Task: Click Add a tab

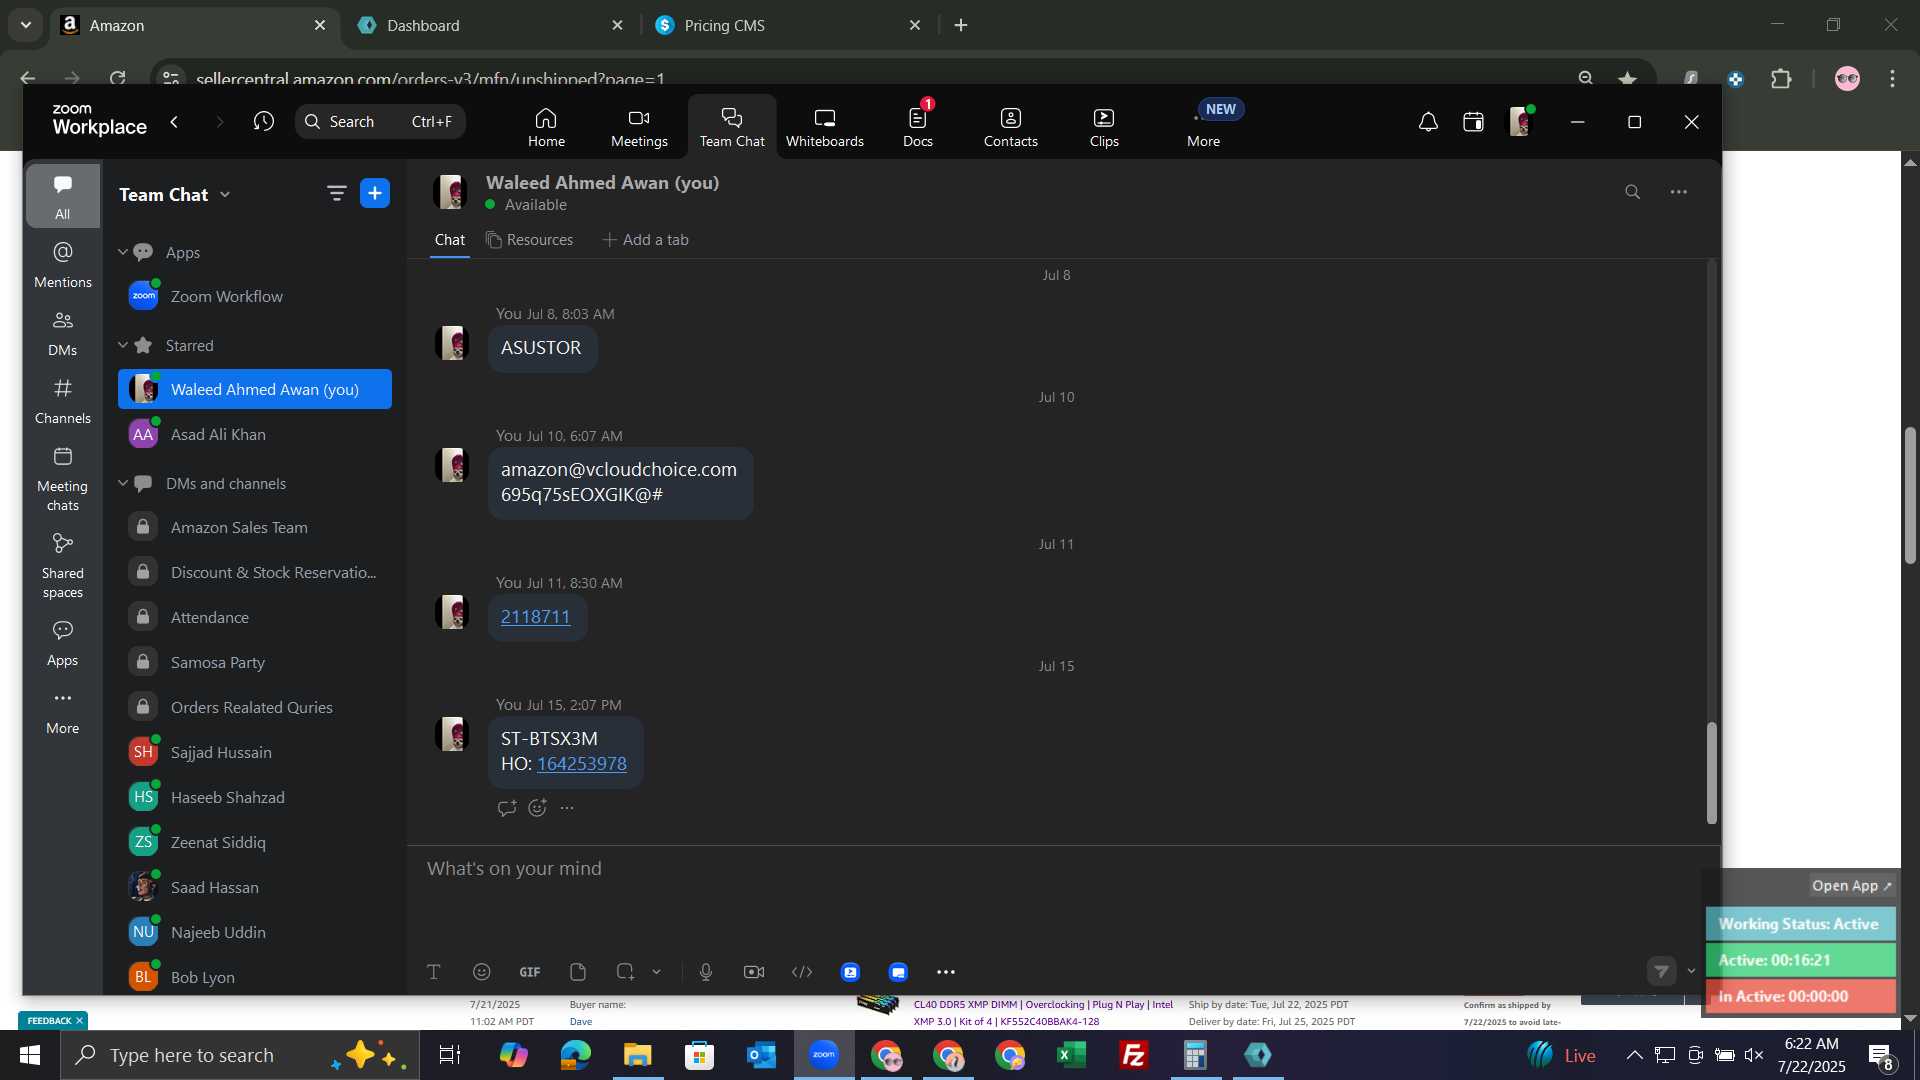Action: pyautogui.click(x=645, y=240)
